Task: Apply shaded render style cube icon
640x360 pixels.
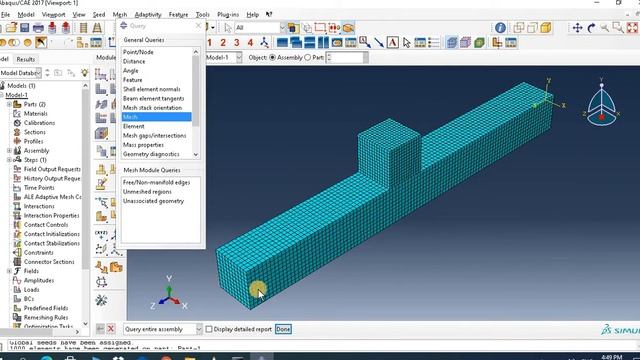Action: pyautogui.click(x=546, y=28)
